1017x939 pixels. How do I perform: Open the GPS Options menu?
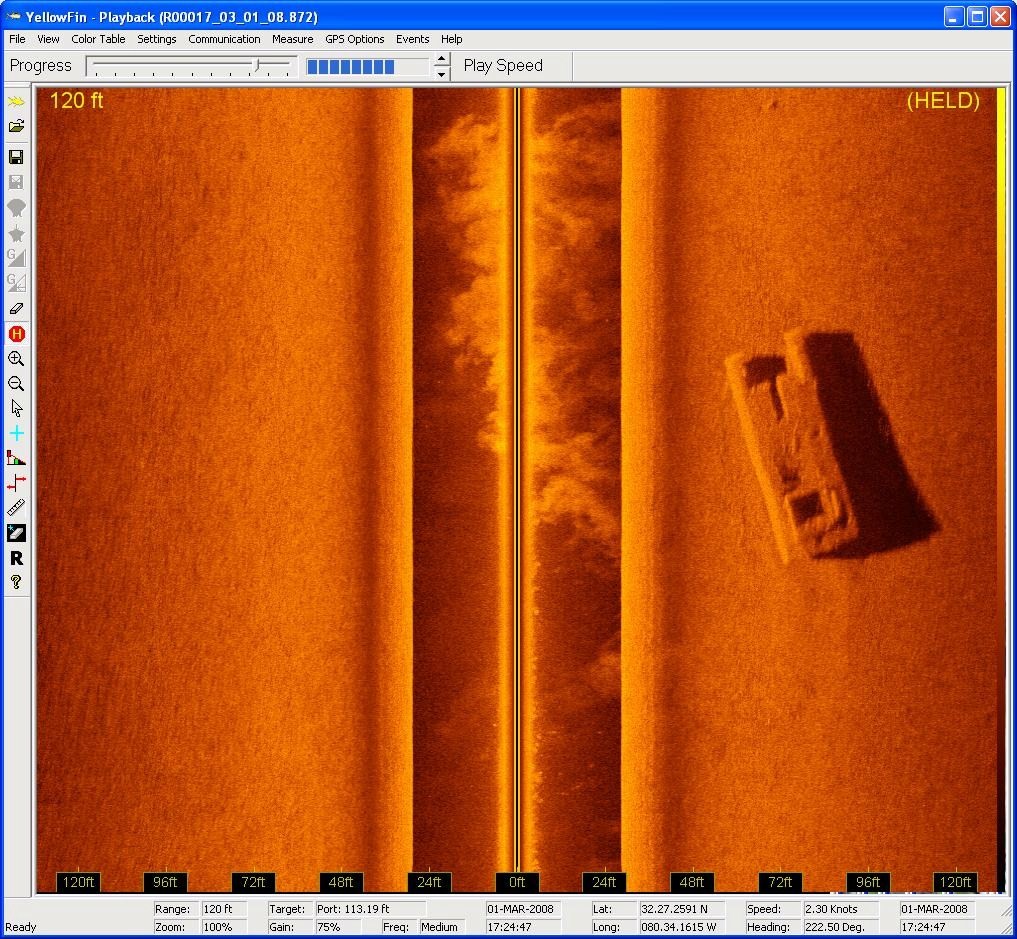pyautogui.click(x=354, y=39)
